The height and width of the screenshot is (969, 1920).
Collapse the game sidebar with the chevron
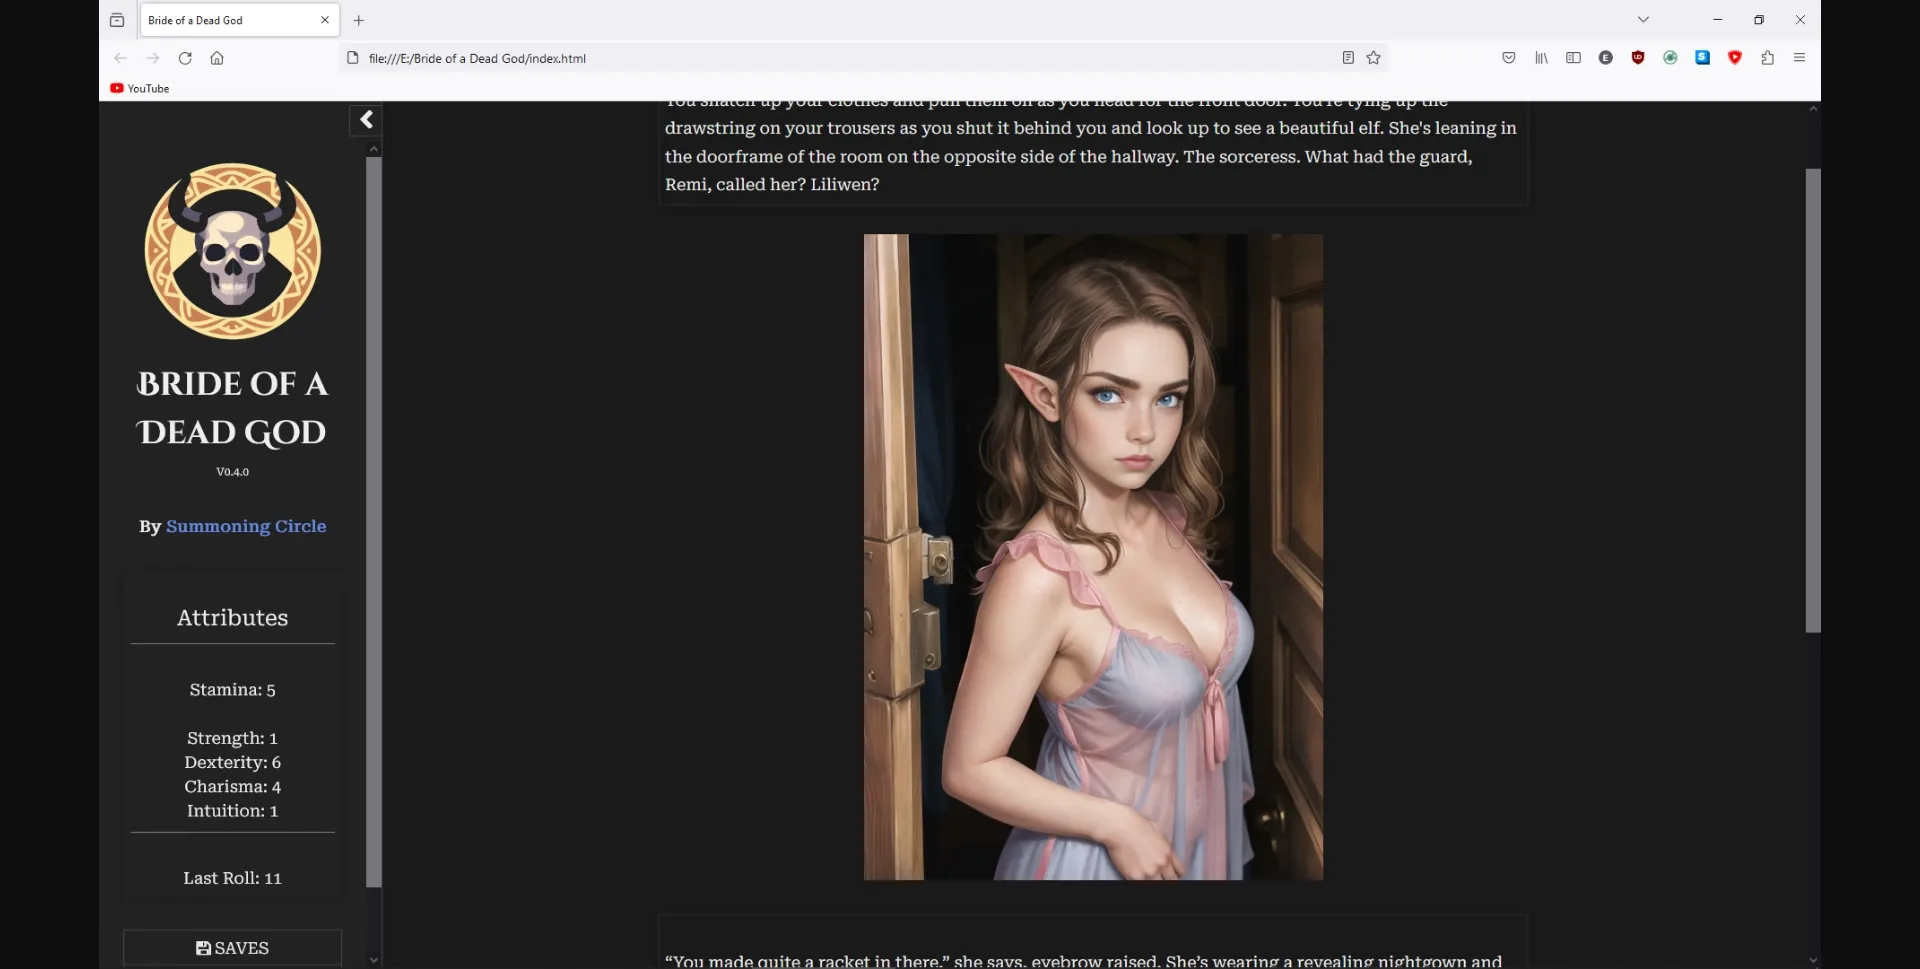coord(366,119)
